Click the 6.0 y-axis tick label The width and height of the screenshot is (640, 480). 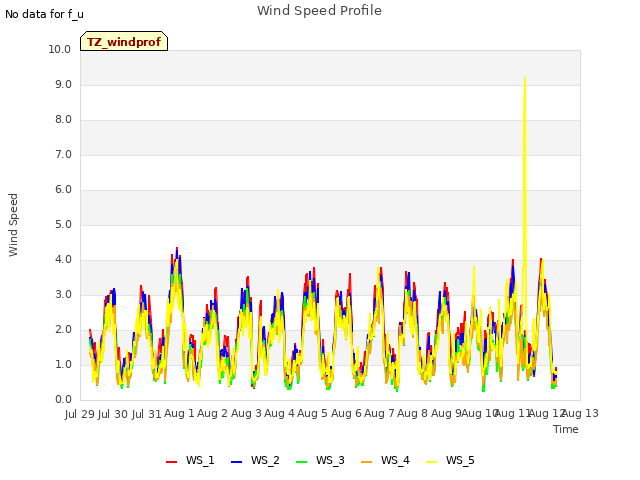tap(63, 190)
